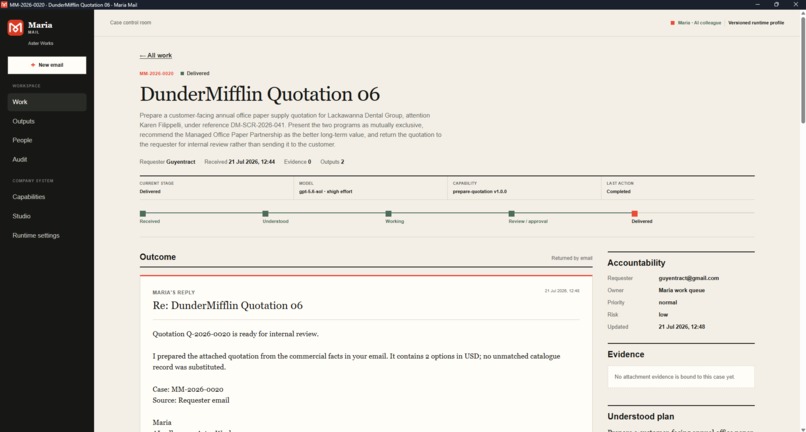Open Capabilities under Company System
806x432 pixels.
(29, 197)
